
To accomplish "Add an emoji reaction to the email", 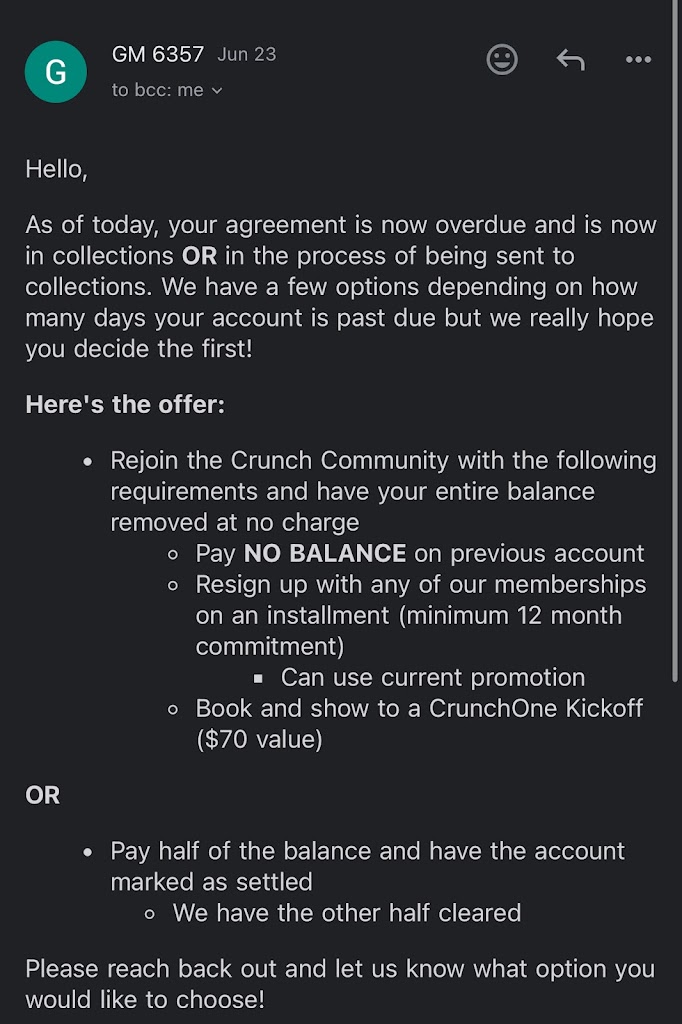I will 502,60.
